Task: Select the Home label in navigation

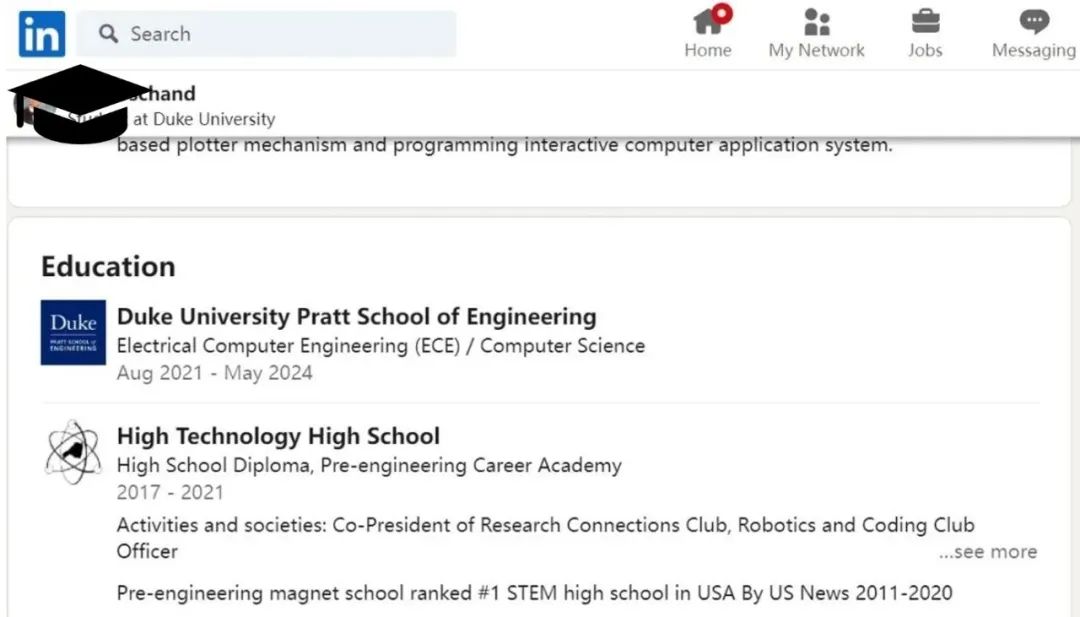Action: [x=707, y=50]
